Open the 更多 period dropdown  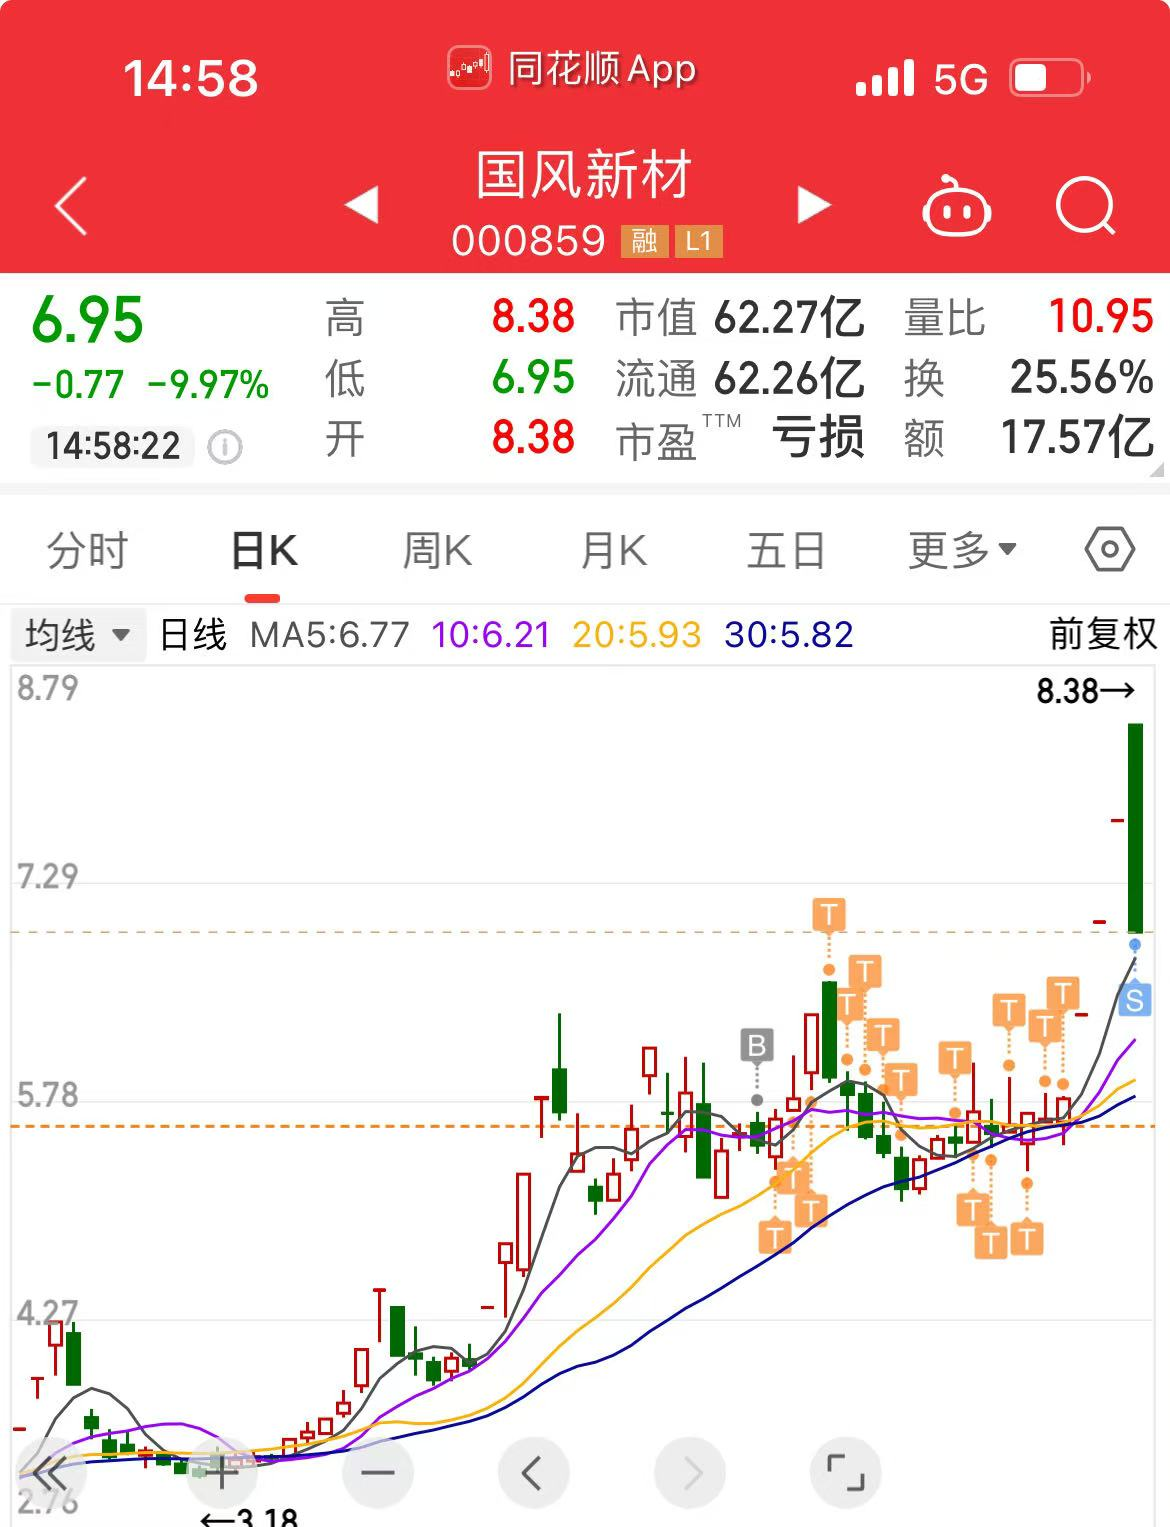pos(961,550)
